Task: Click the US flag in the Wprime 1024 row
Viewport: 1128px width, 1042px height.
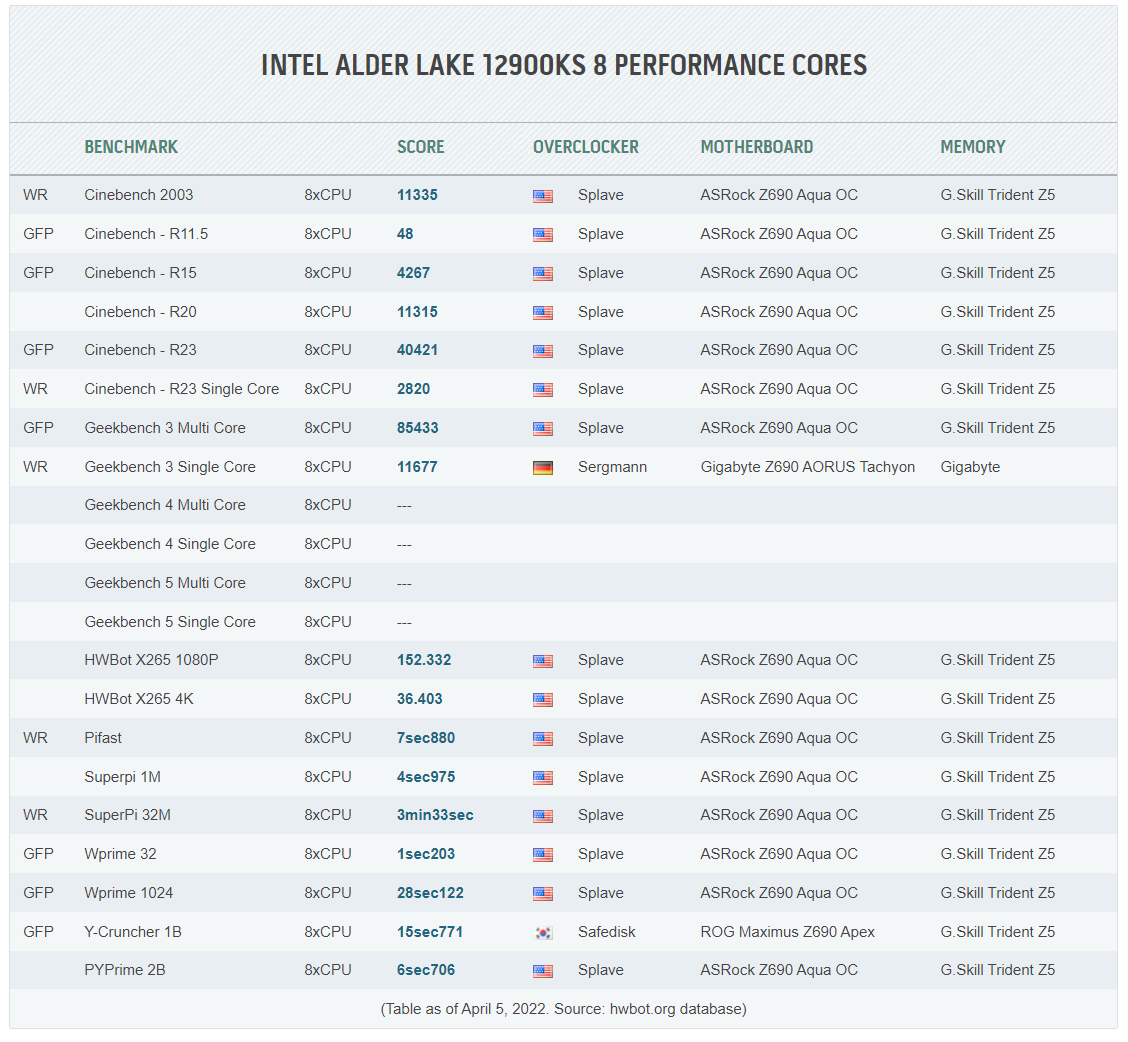Action: [542, 894]
